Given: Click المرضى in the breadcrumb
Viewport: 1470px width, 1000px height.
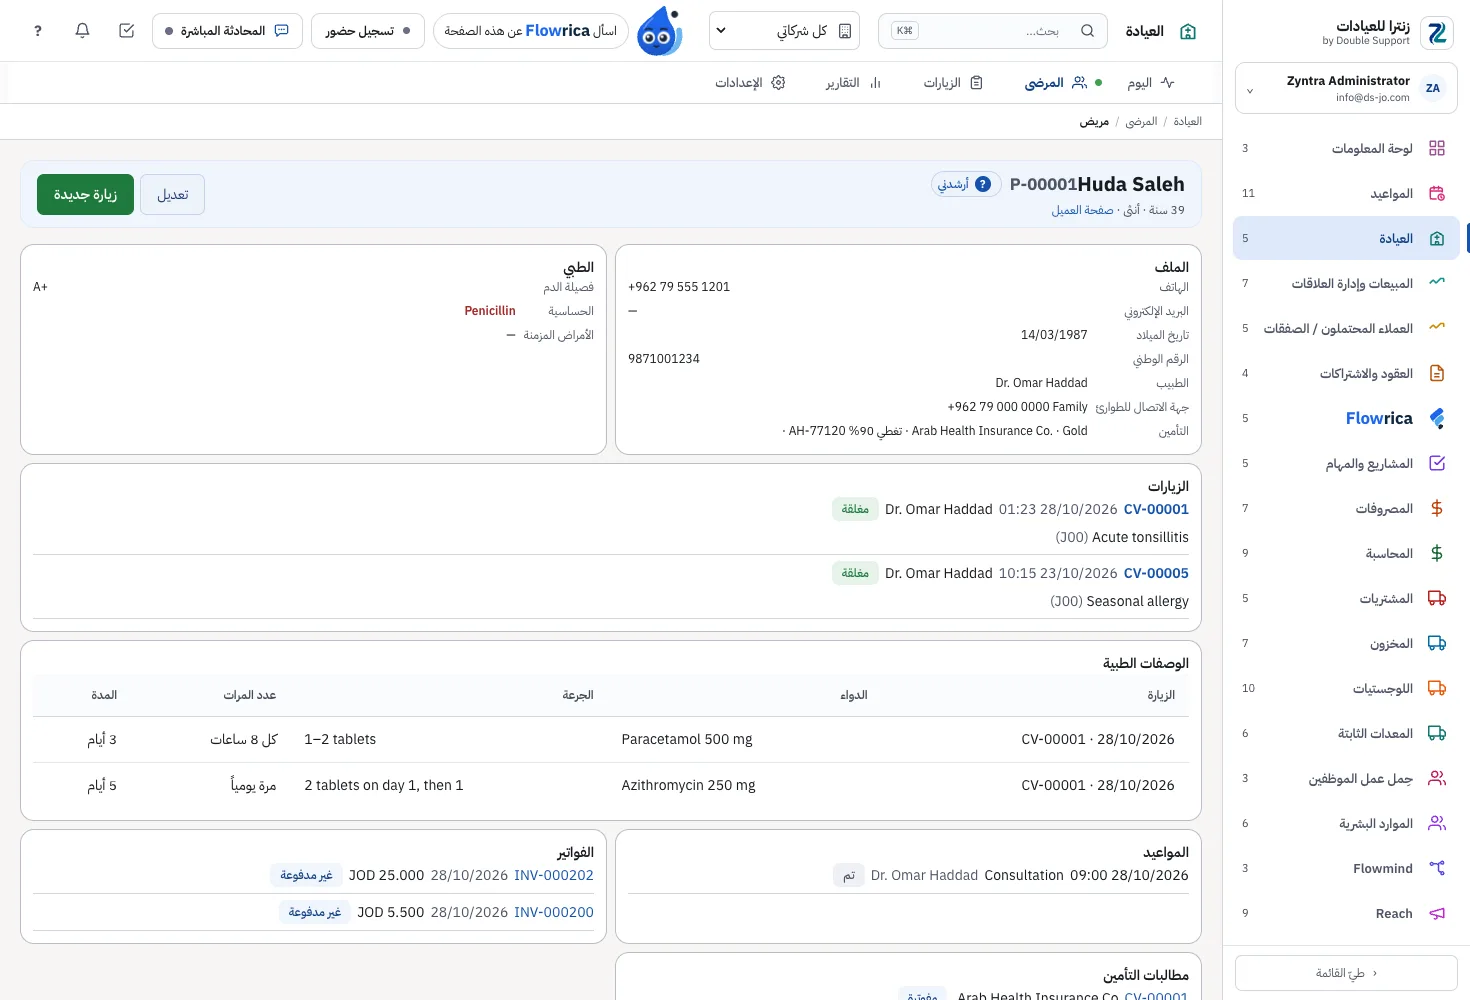Looking at the screenshot, I should tap(1141, 121).
